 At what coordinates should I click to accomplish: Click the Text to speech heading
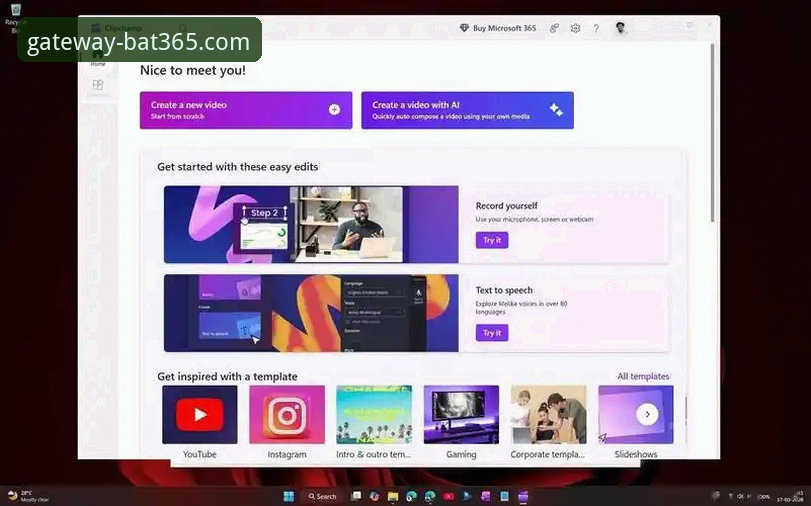[x=504, y=290]
